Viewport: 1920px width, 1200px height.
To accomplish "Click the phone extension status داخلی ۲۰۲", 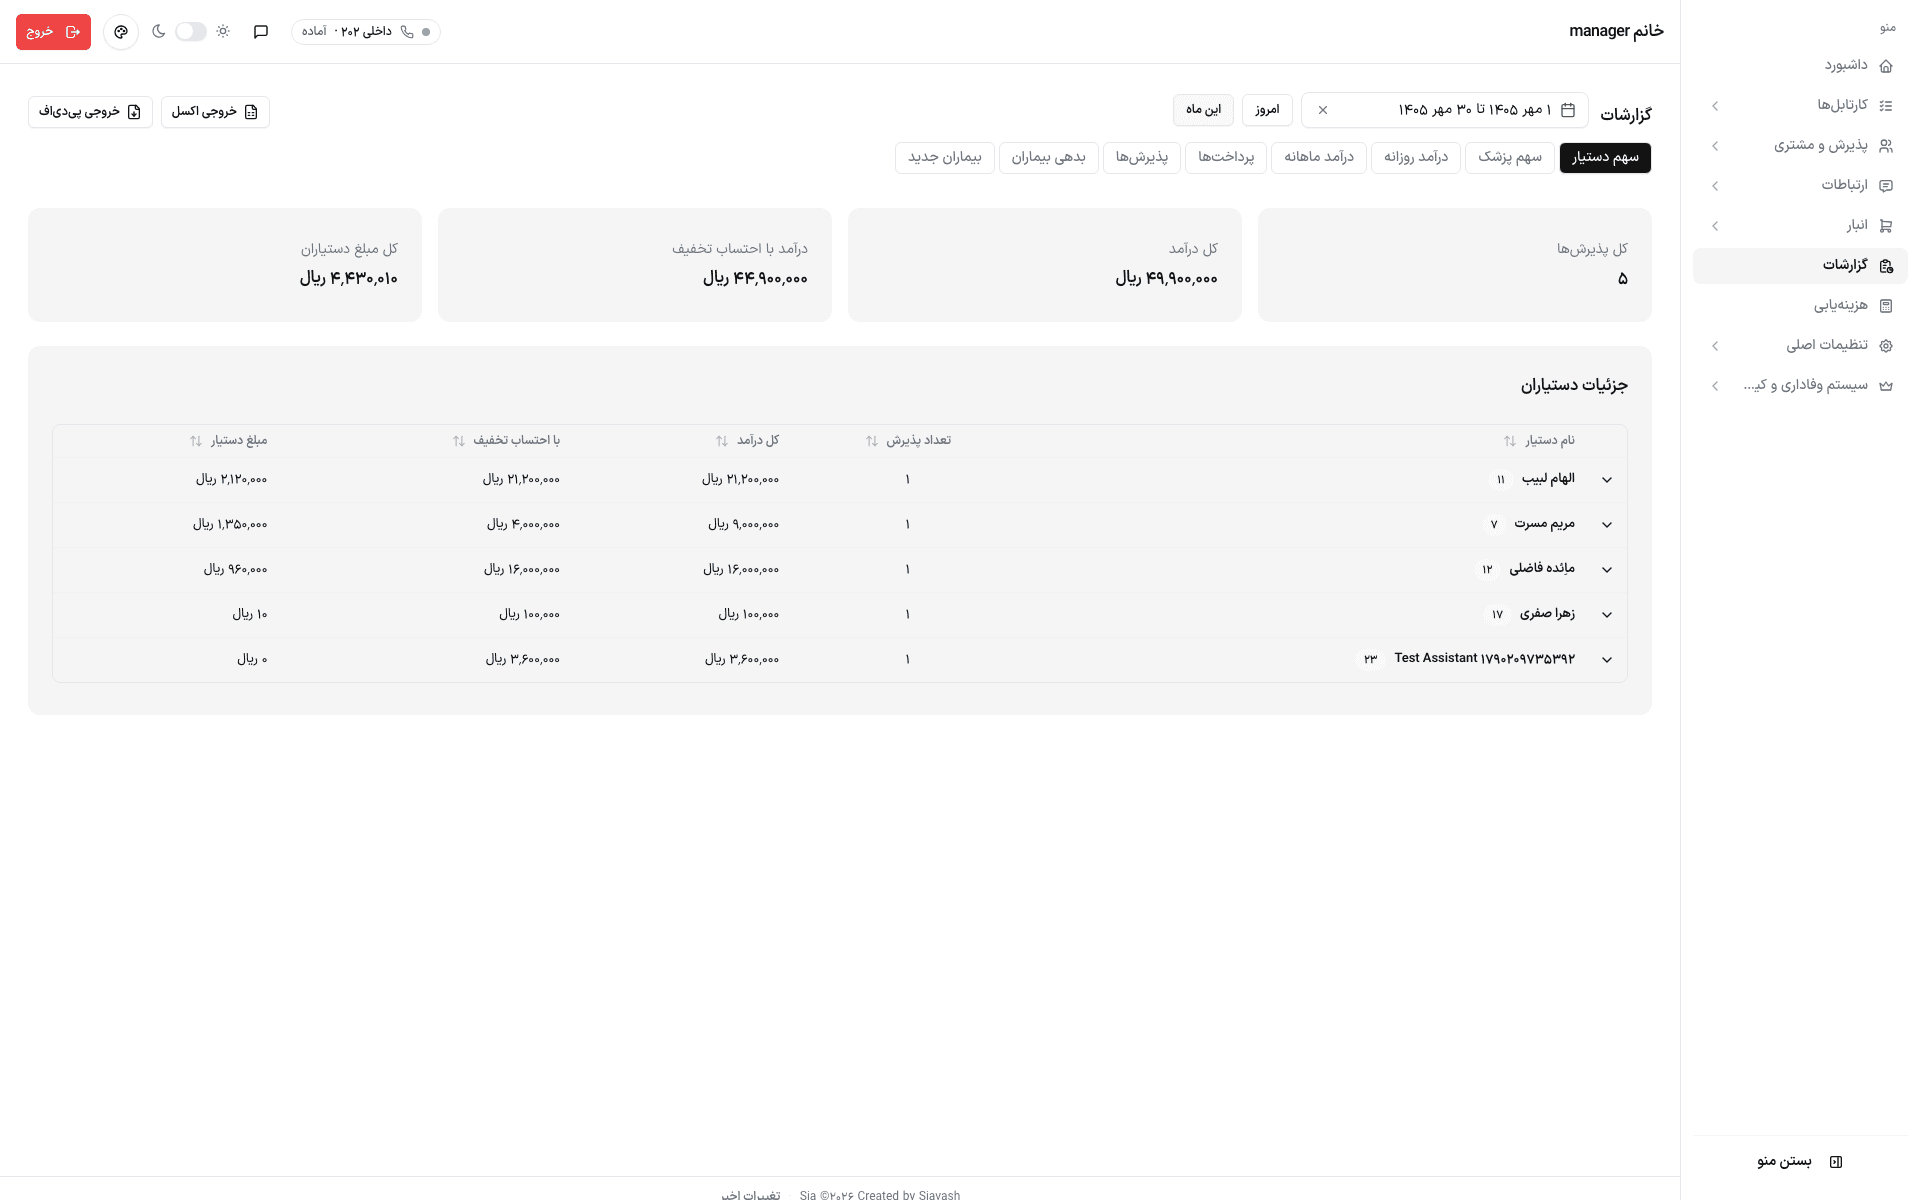I will click(366, 32).
